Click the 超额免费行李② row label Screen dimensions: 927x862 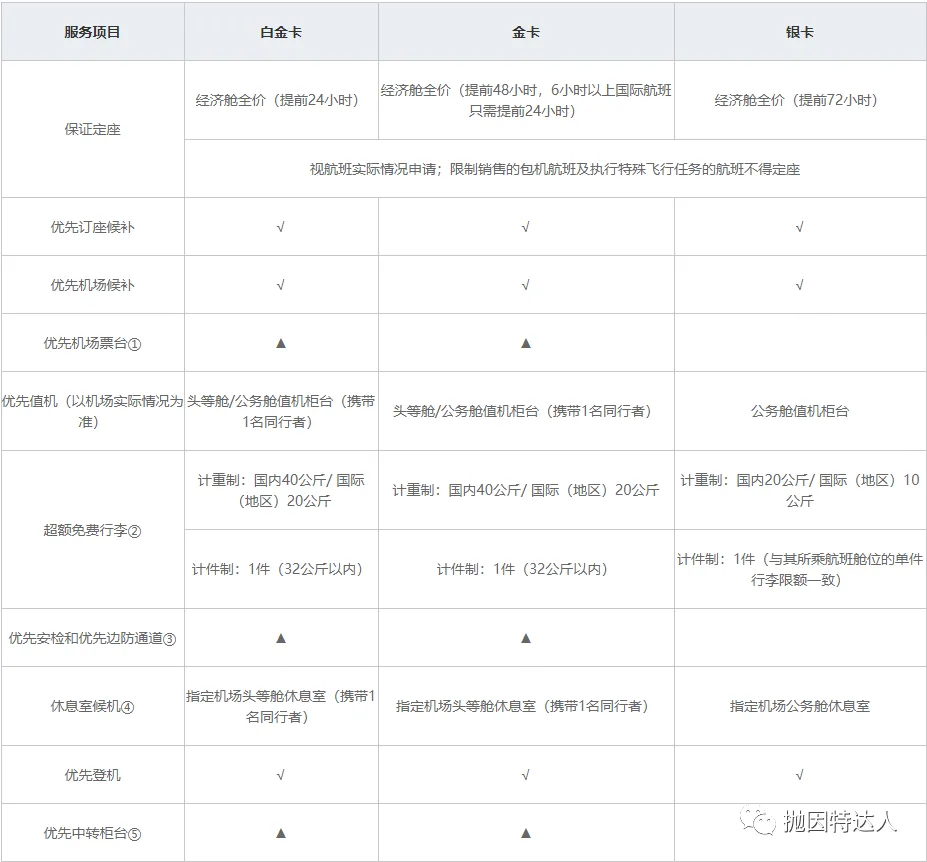(92, 530)
